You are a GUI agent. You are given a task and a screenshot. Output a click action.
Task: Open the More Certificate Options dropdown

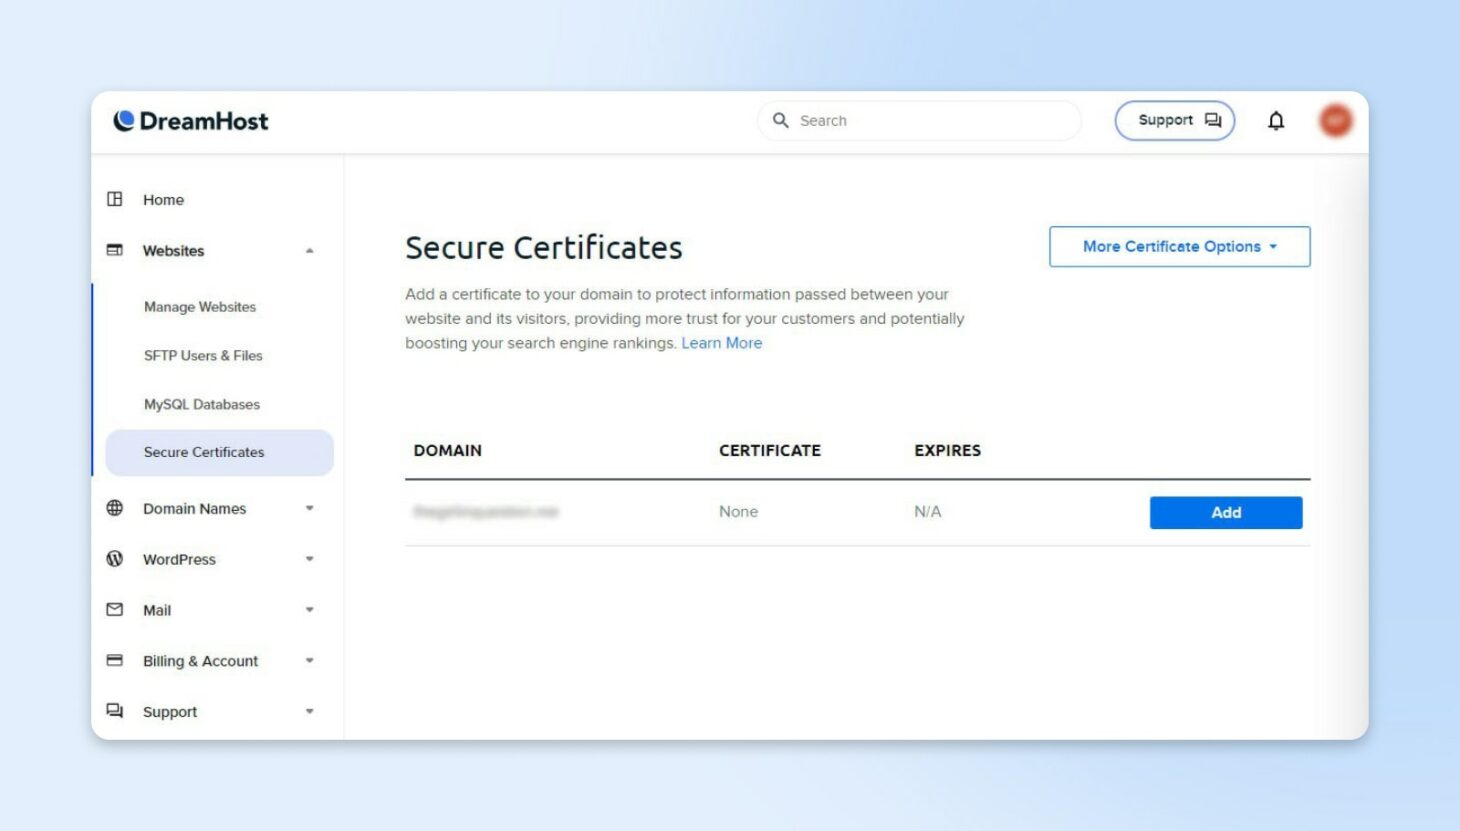tap(1179, 246)
